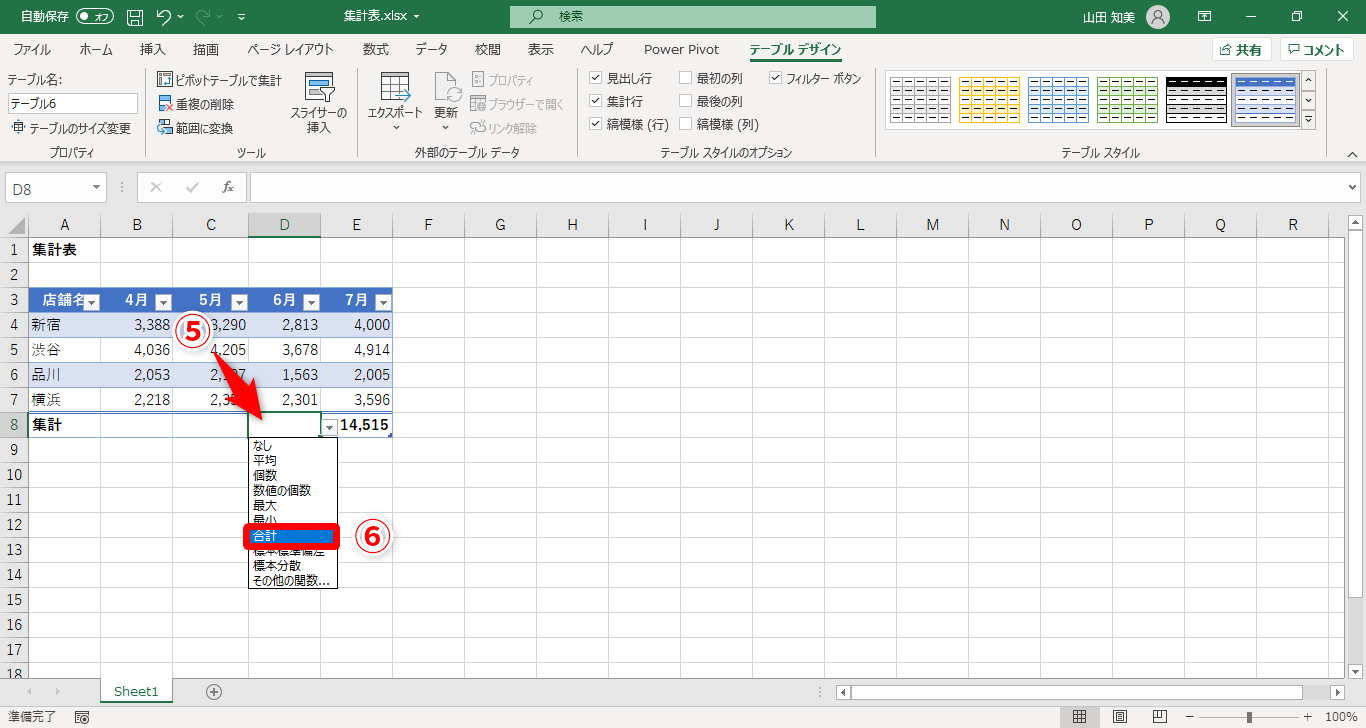
Task: Toggle the AutoSave (自動保存) switch
Action: [x=96, y=17]
